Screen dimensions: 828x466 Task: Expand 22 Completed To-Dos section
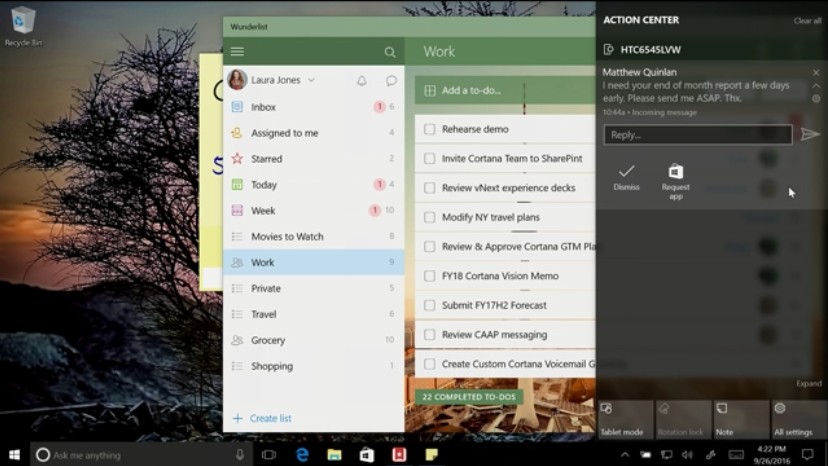tap(469, 397)
